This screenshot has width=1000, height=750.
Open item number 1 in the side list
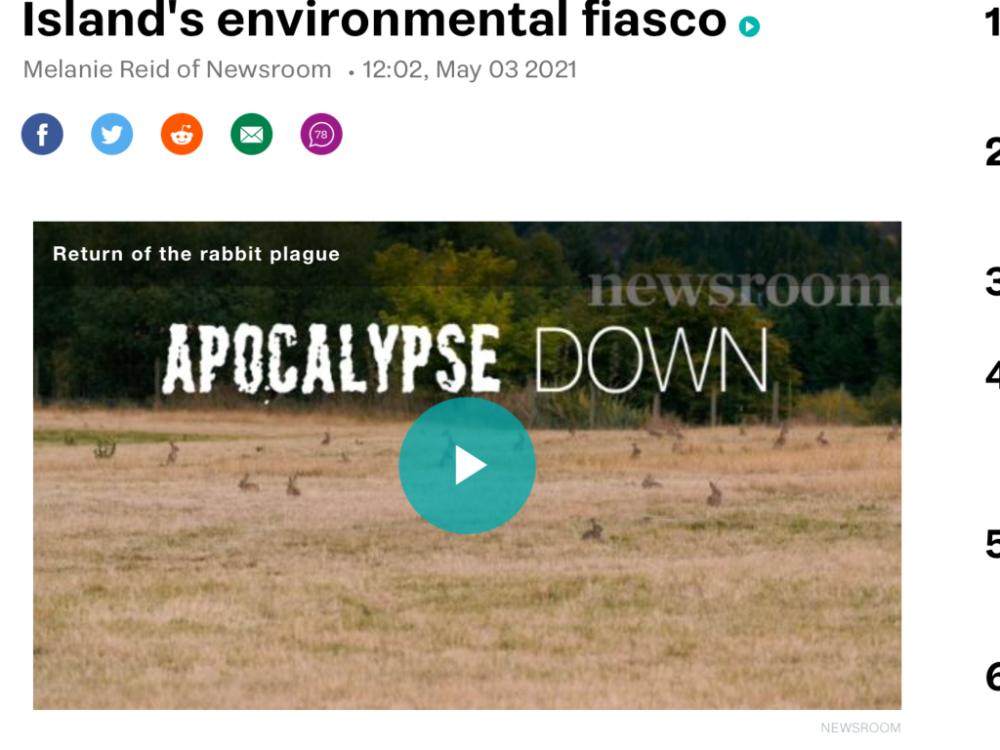(992, 22)
